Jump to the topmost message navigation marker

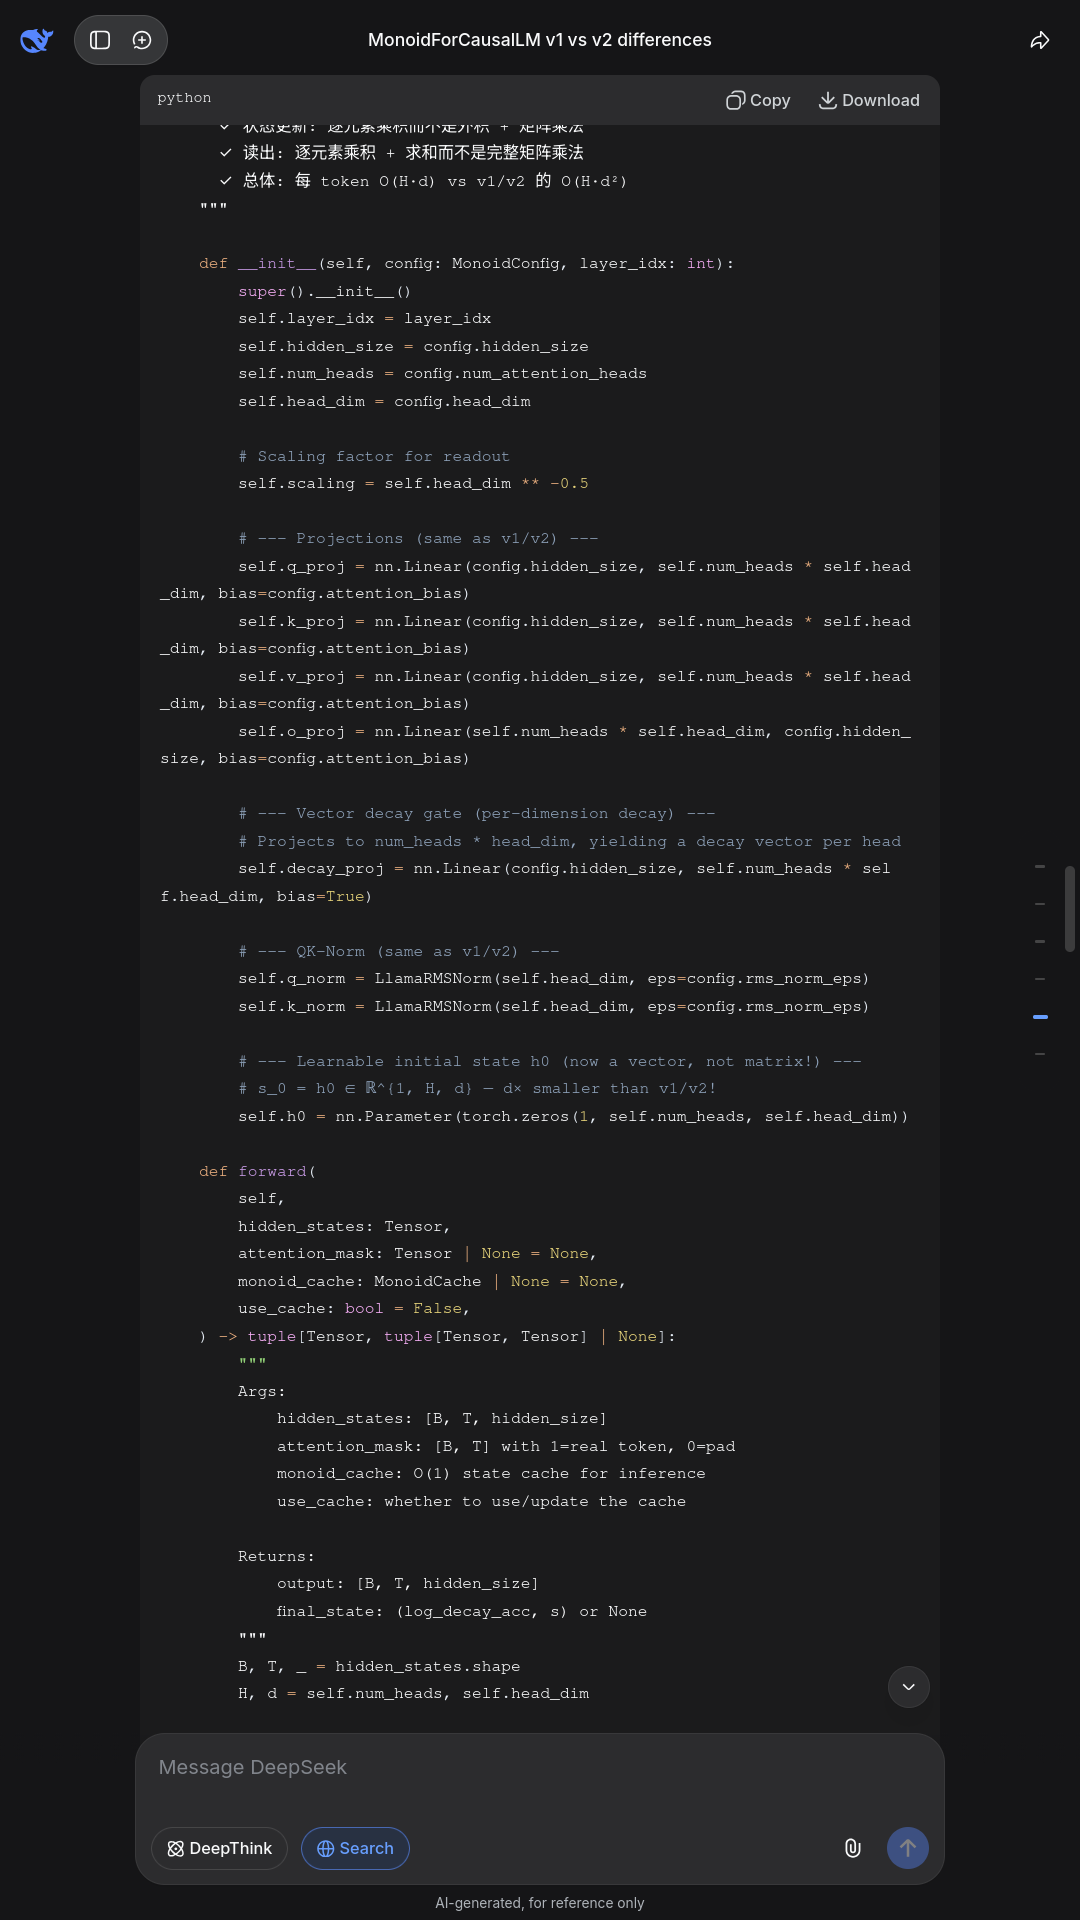coord(1040,866)
